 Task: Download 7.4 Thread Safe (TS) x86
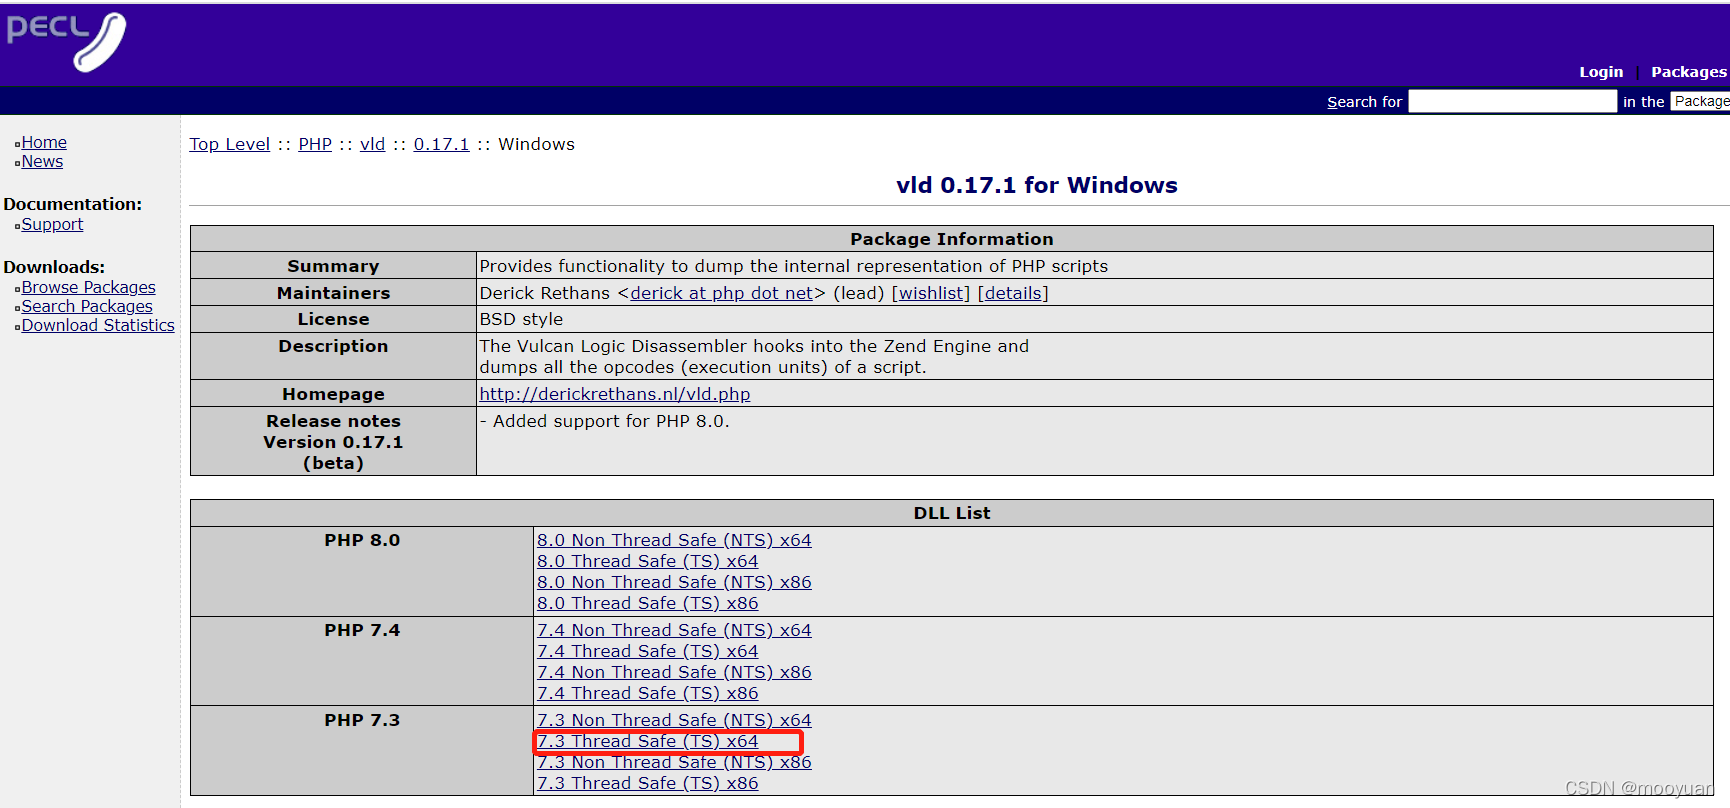pyautogui.click(x=648, y=693)
